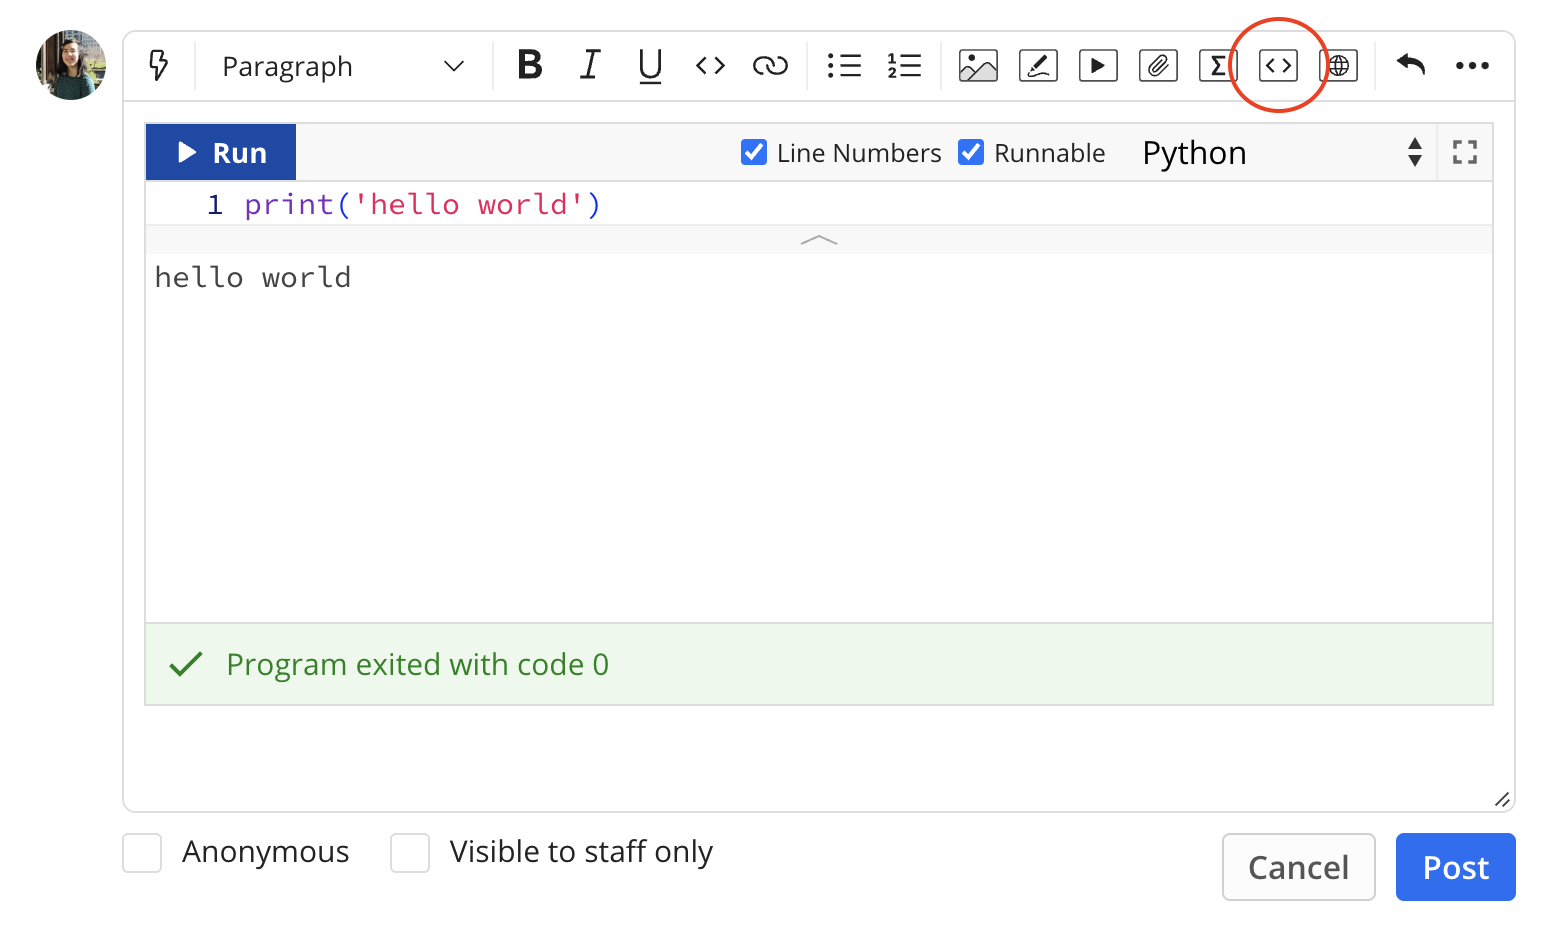Undo the last edit
This screenshot has height=942, width=1558.
(x=1411, y=66)
